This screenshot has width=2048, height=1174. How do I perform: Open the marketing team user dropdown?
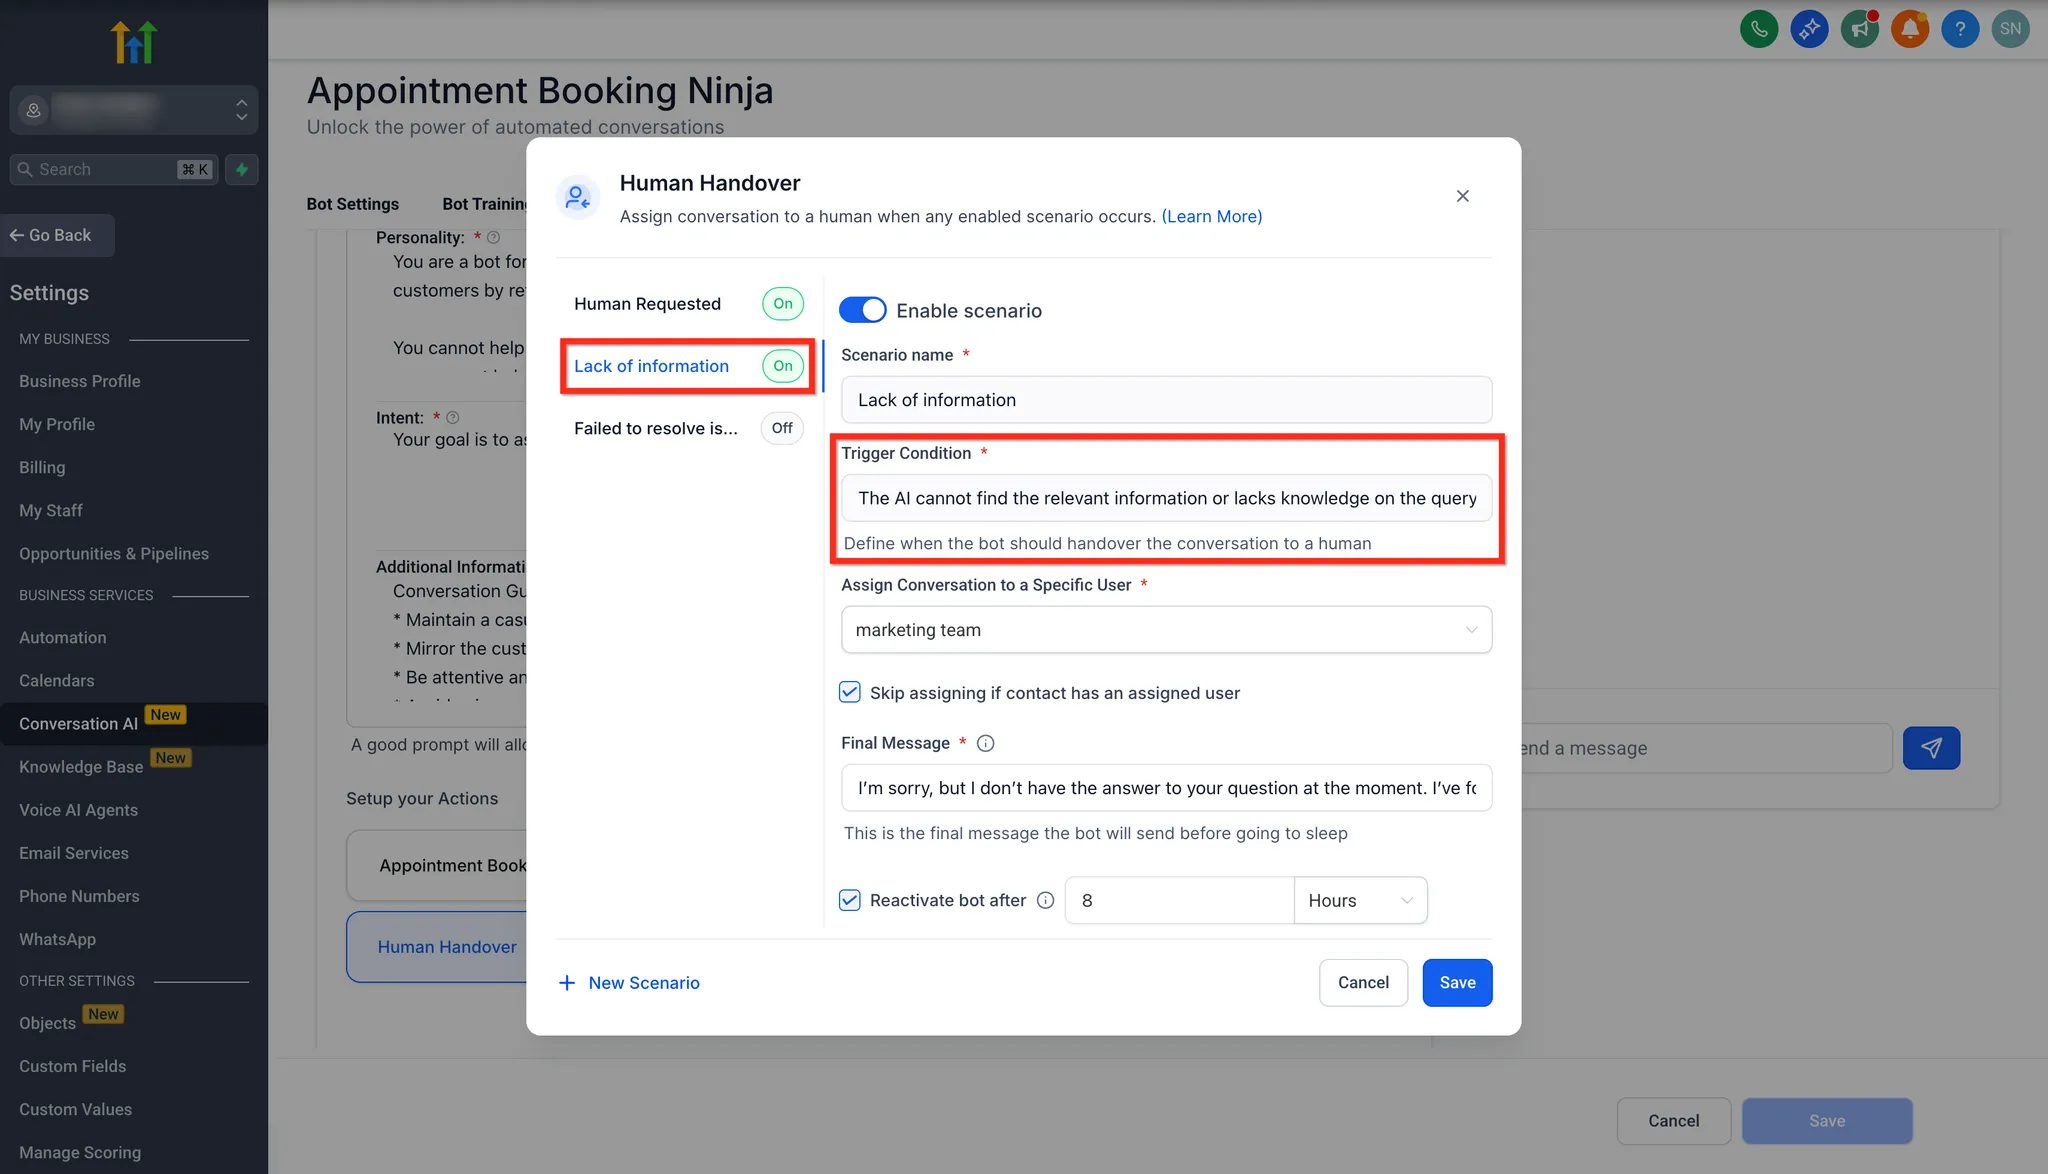click(1166, 630)
